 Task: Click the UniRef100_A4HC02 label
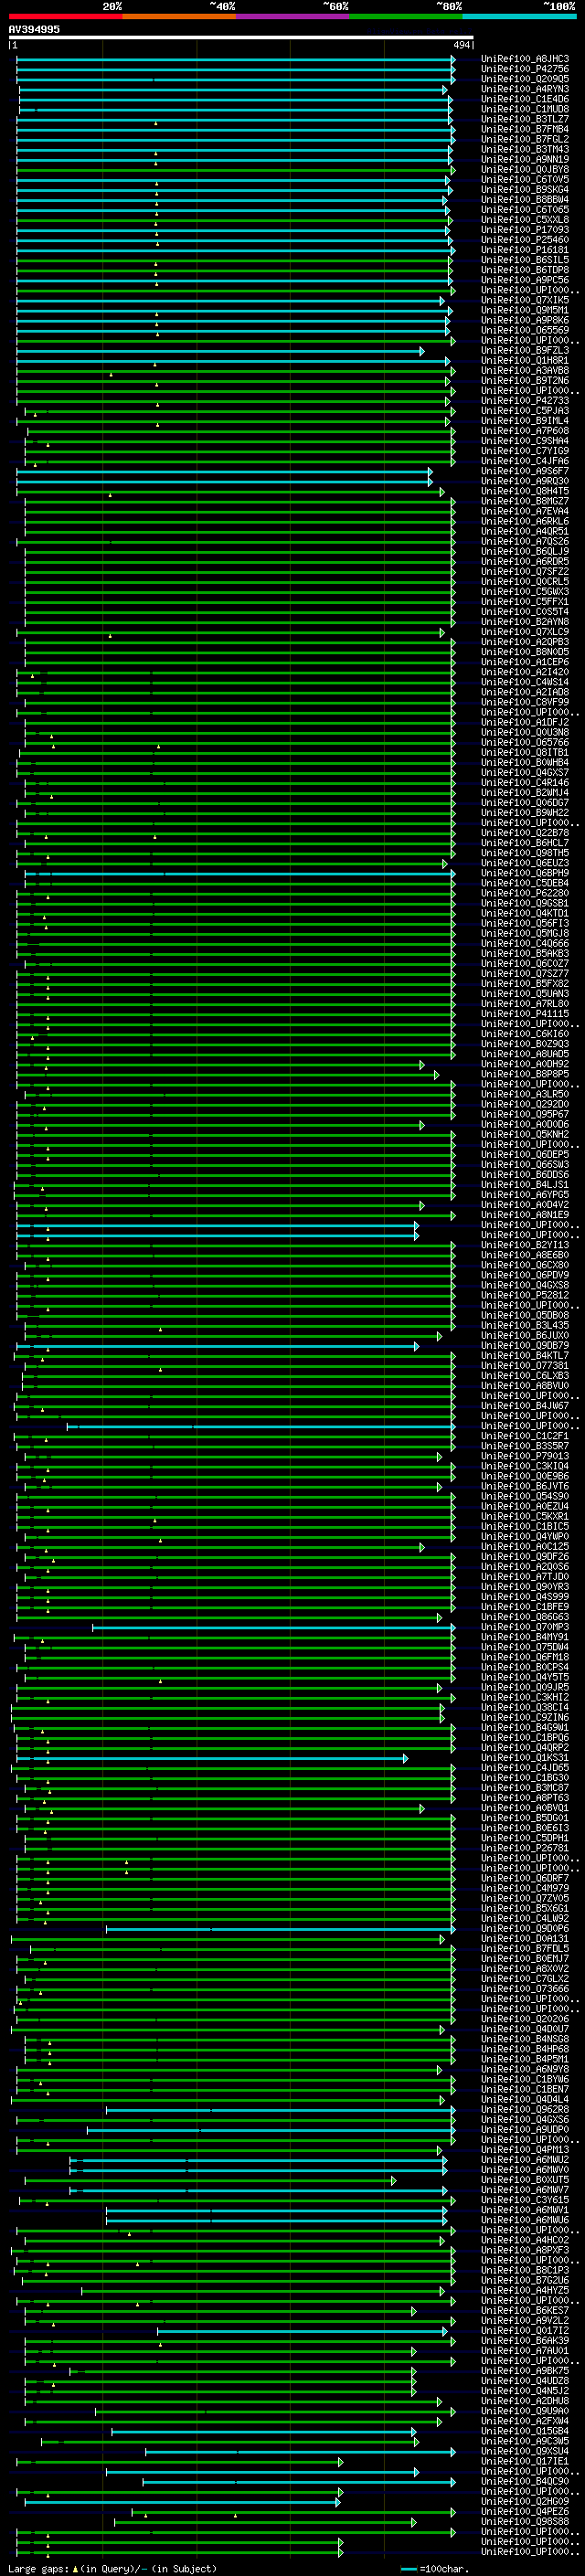click(x=525, y=2240)
